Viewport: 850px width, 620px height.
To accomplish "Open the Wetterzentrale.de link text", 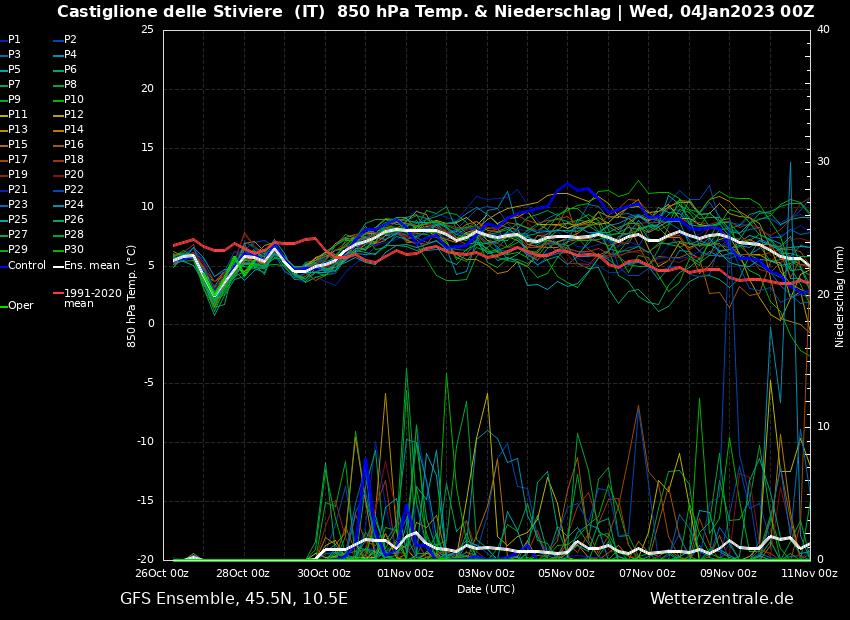I will (721, 599).
